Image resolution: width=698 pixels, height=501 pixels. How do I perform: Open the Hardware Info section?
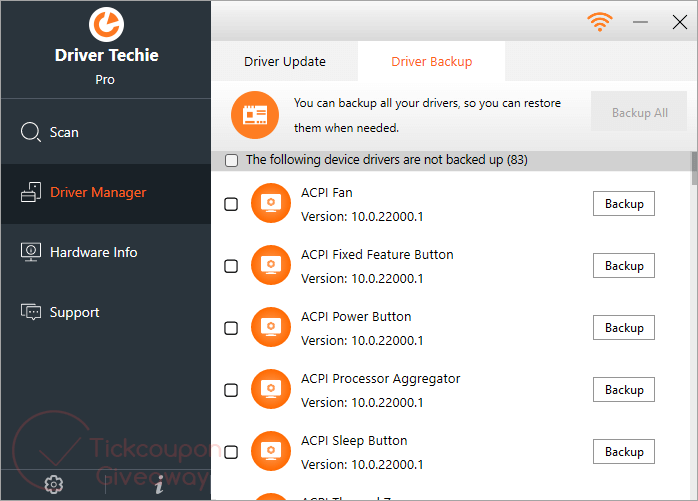coord(106,253)
